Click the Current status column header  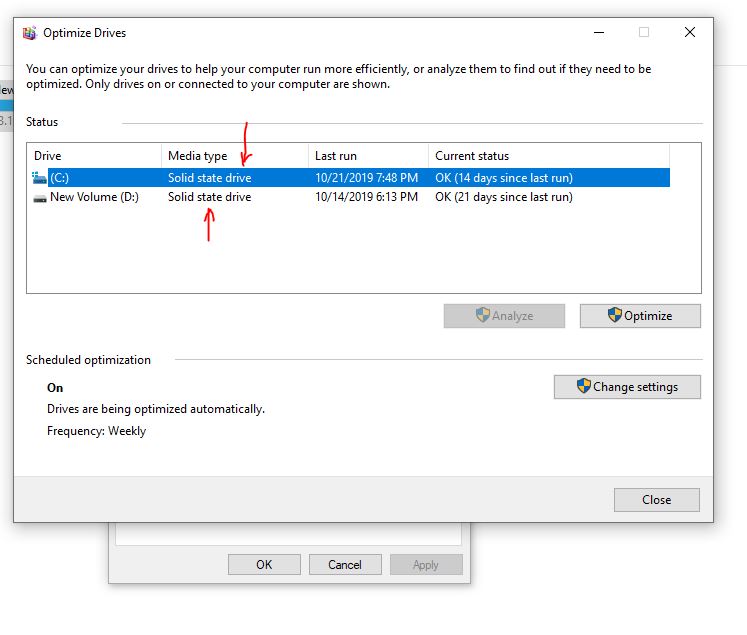[548, 156]
